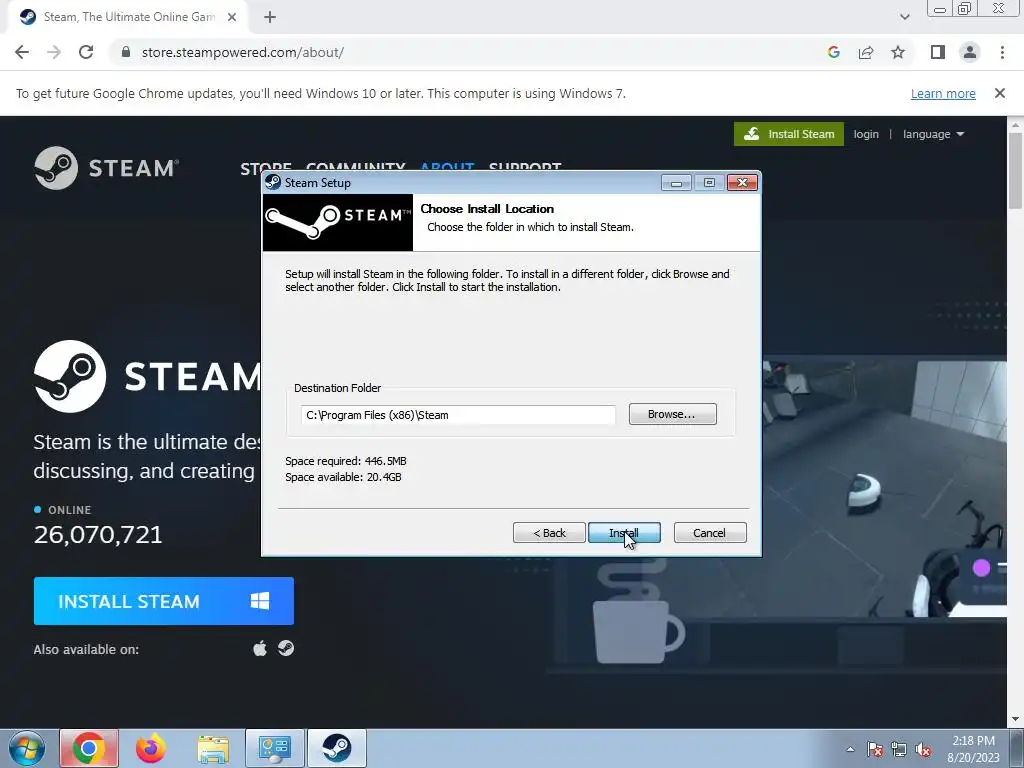Click the muted volume tray icon
Screen dimensions: 1024x768
point(923,750)
